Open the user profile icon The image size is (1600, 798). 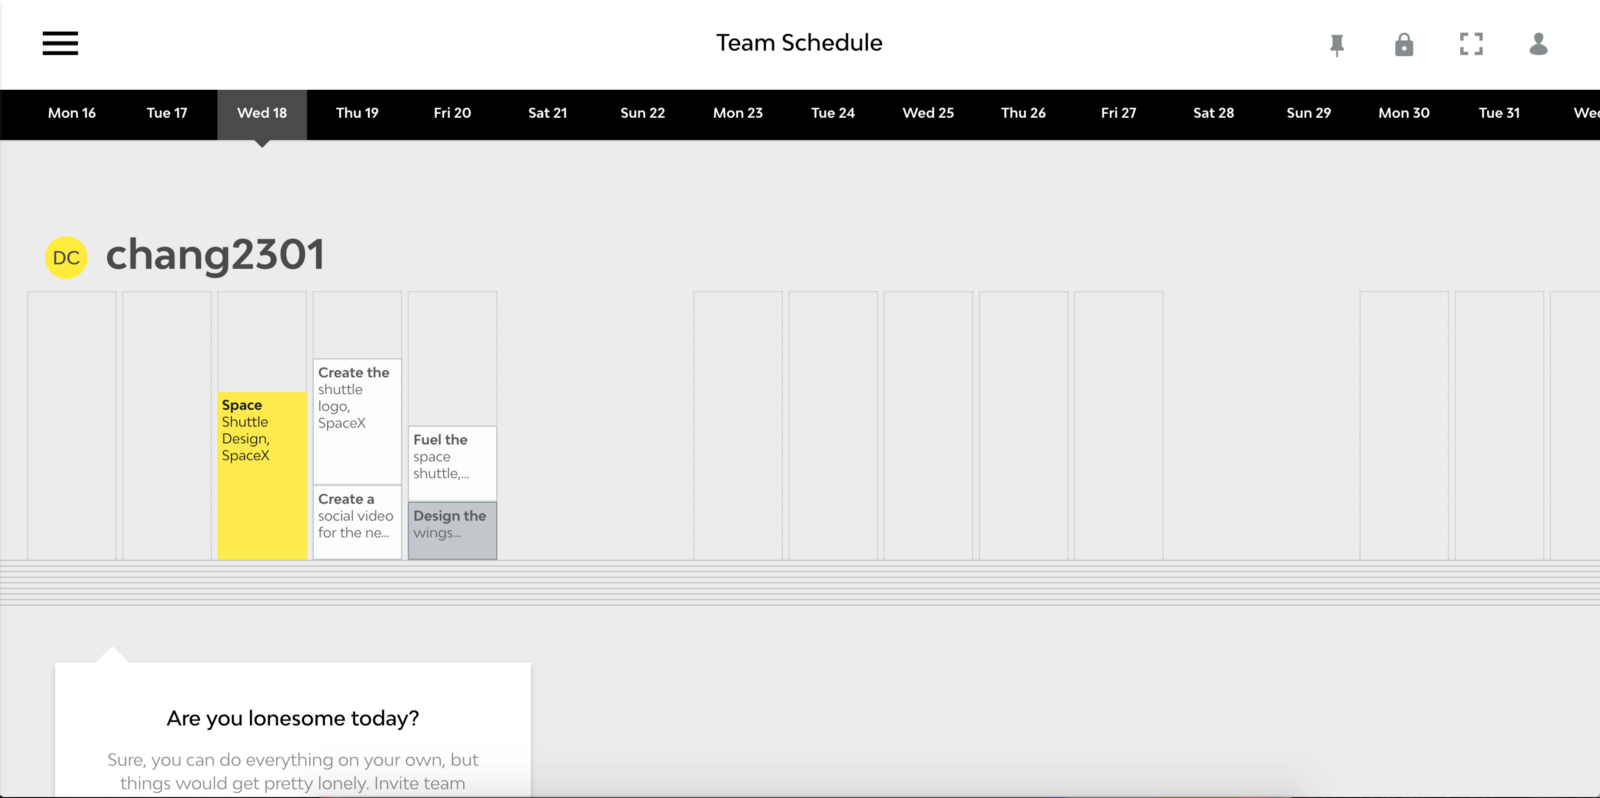tap(1538, 44)
